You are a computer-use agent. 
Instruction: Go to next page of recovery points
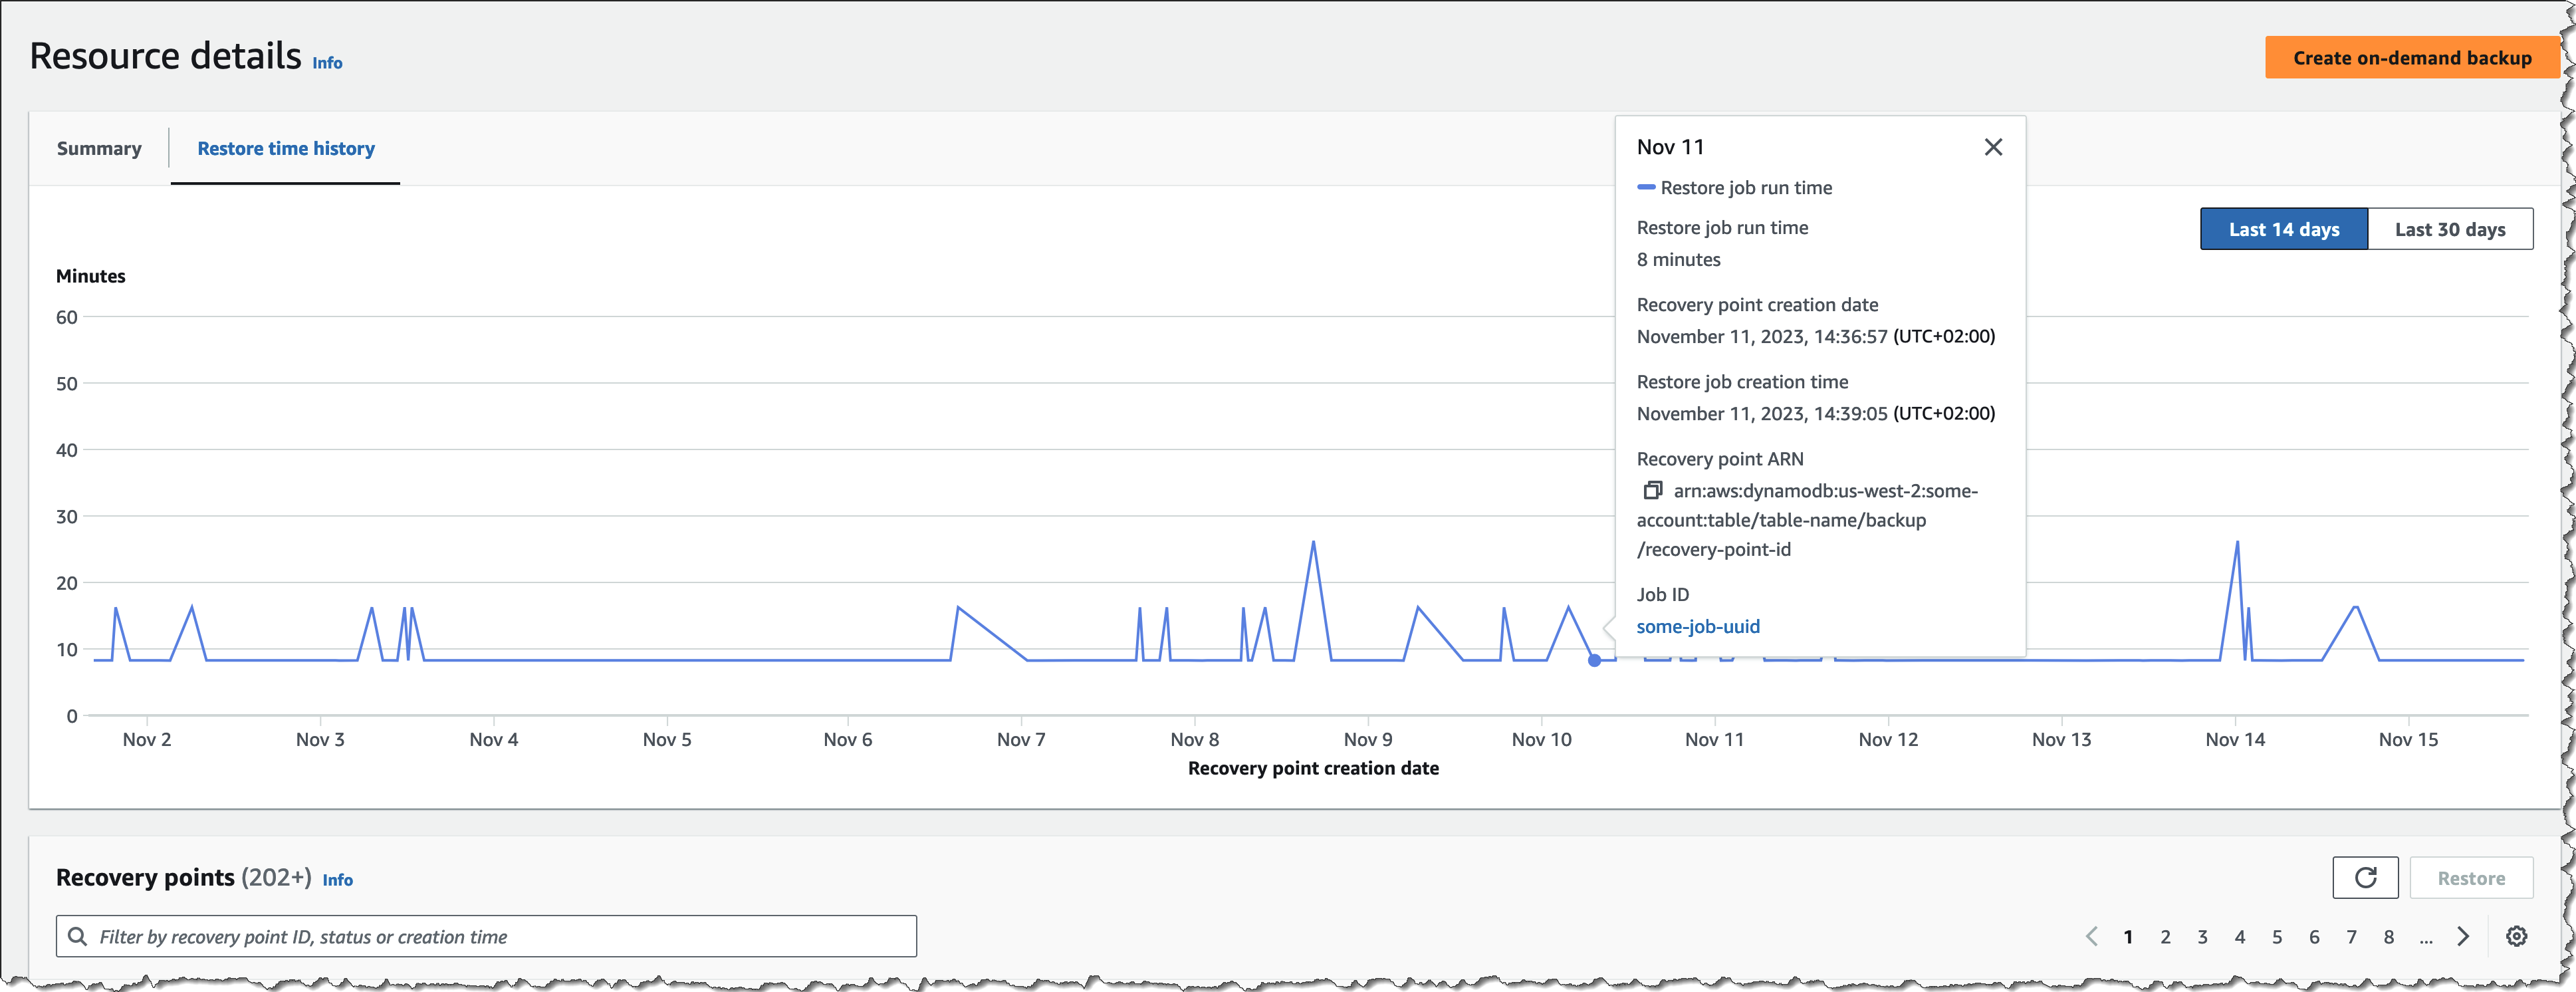click(x=2462, y=936)
